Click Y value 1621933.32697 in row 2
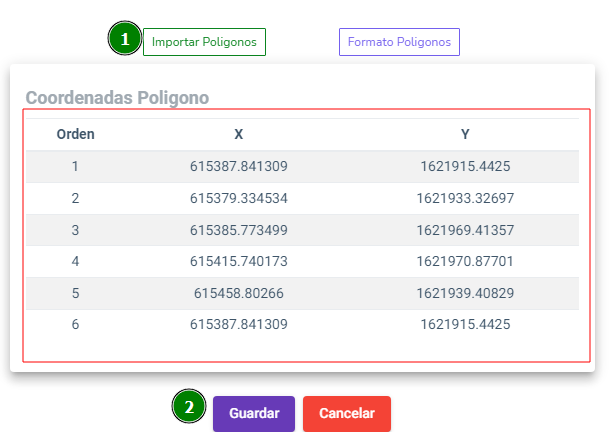The width and height of the screenshot is (616, 443). point(465,198)
